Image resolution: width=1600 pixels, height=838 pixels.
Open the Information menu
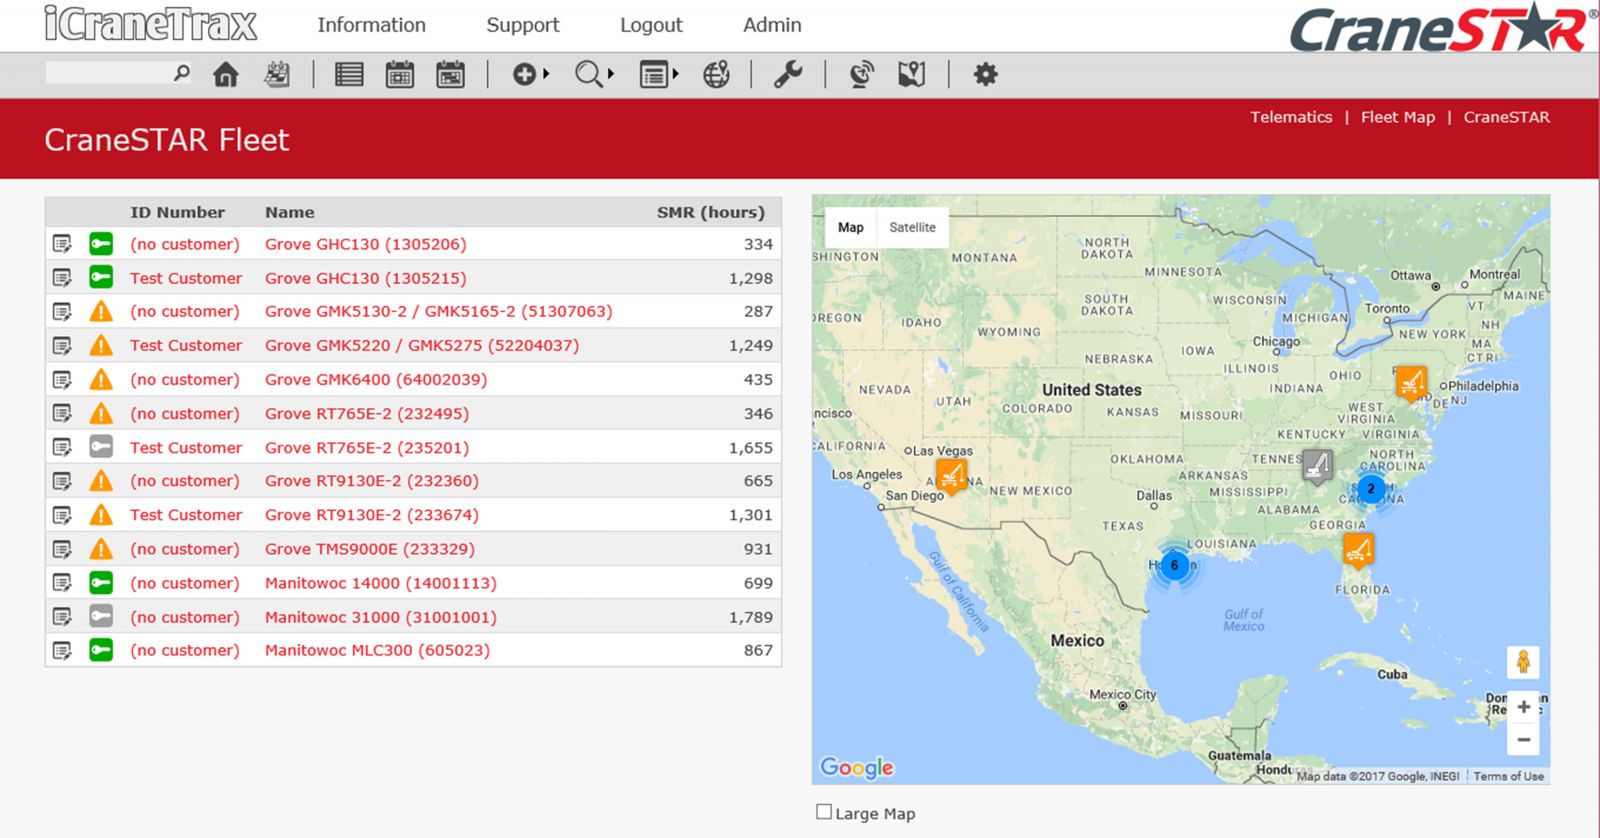371,25
